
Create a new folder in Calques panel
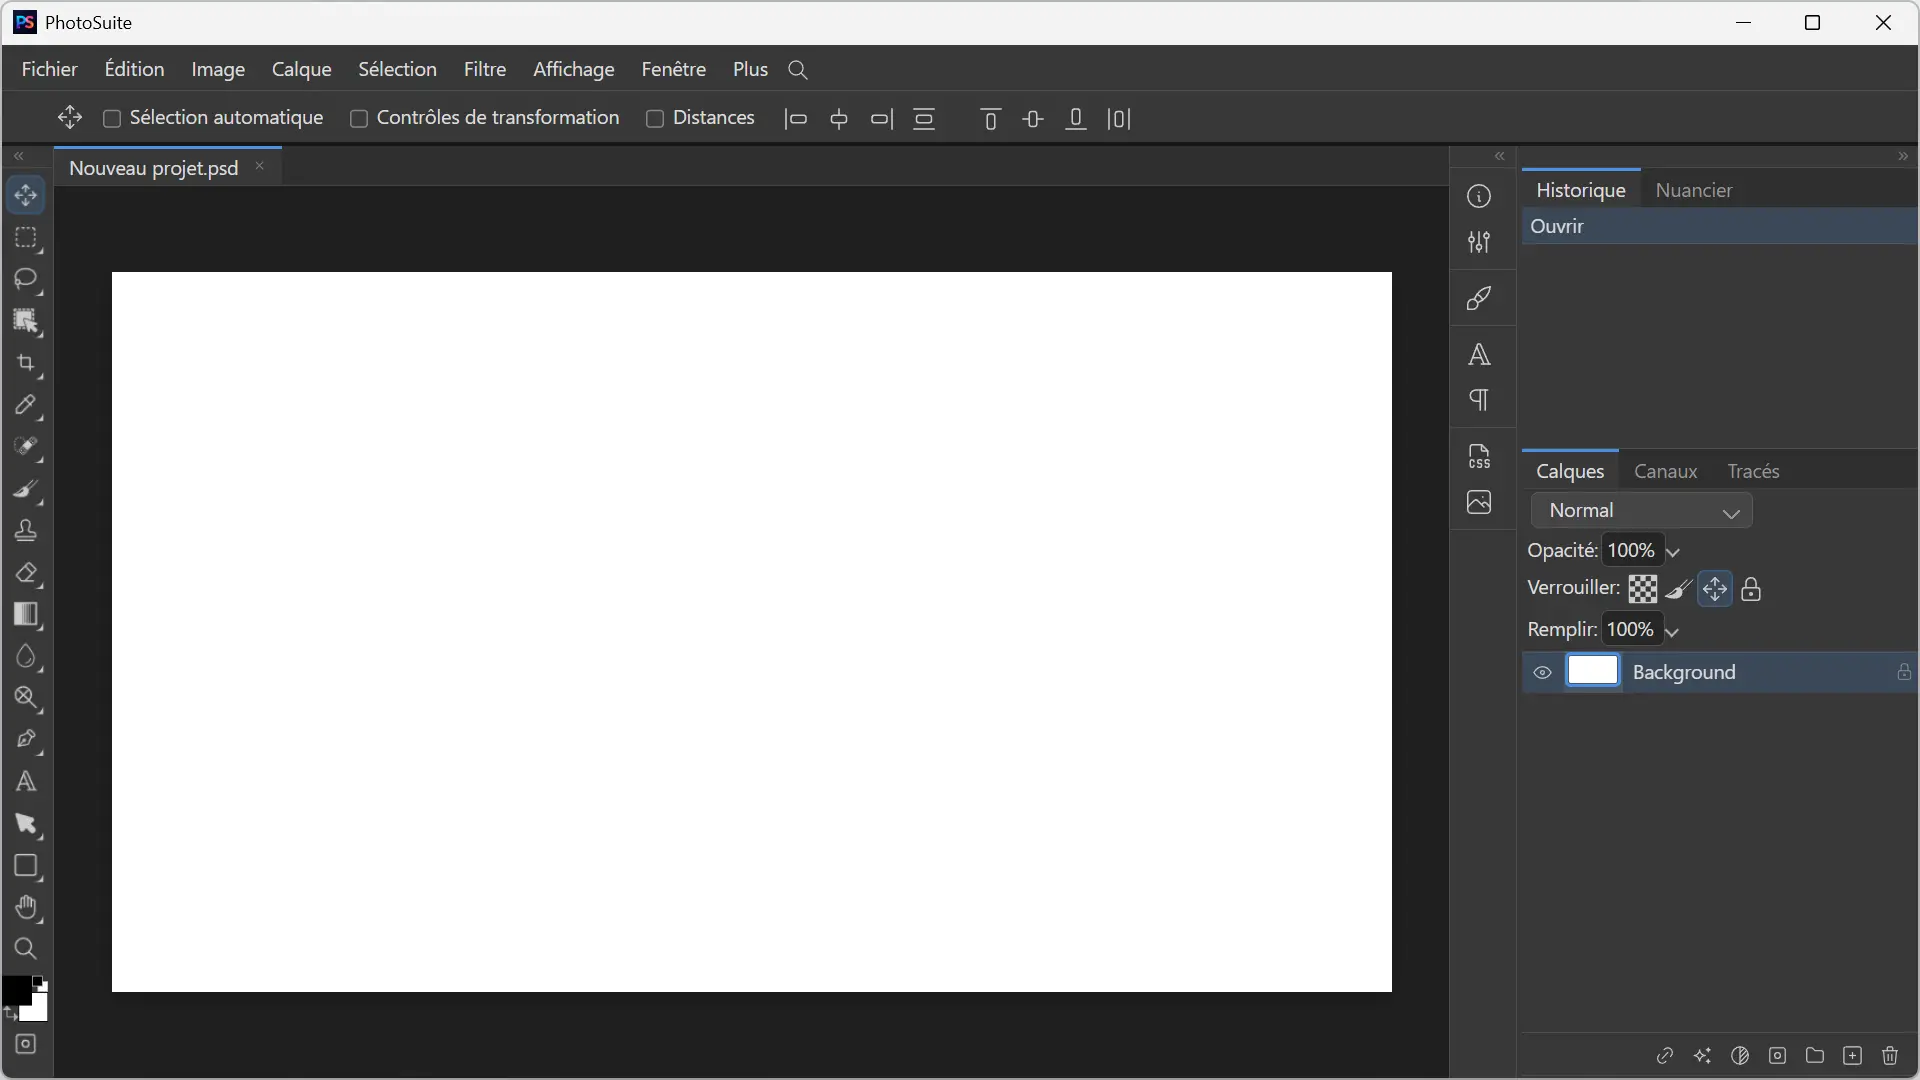(x=1815, y=1055)
